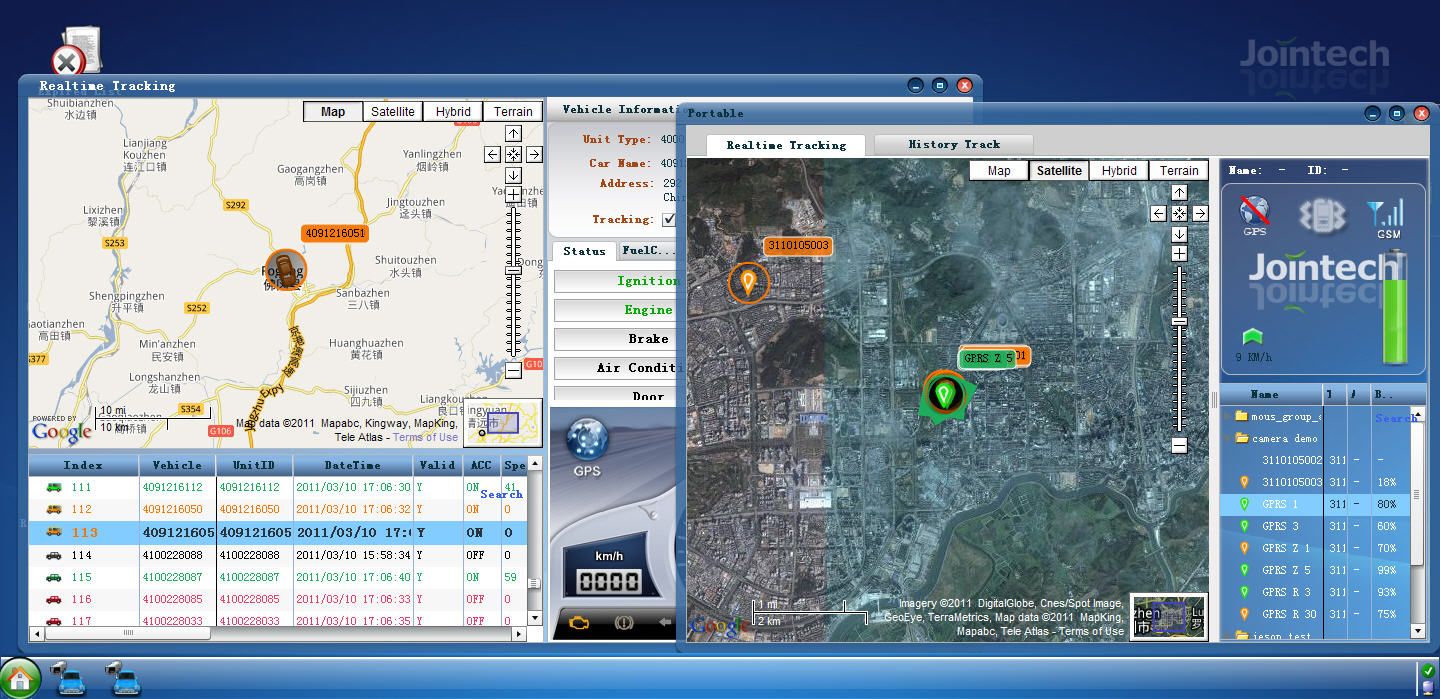
Task: Open Terms of Use on Realtime Tracking map
Action: (425, 437)
